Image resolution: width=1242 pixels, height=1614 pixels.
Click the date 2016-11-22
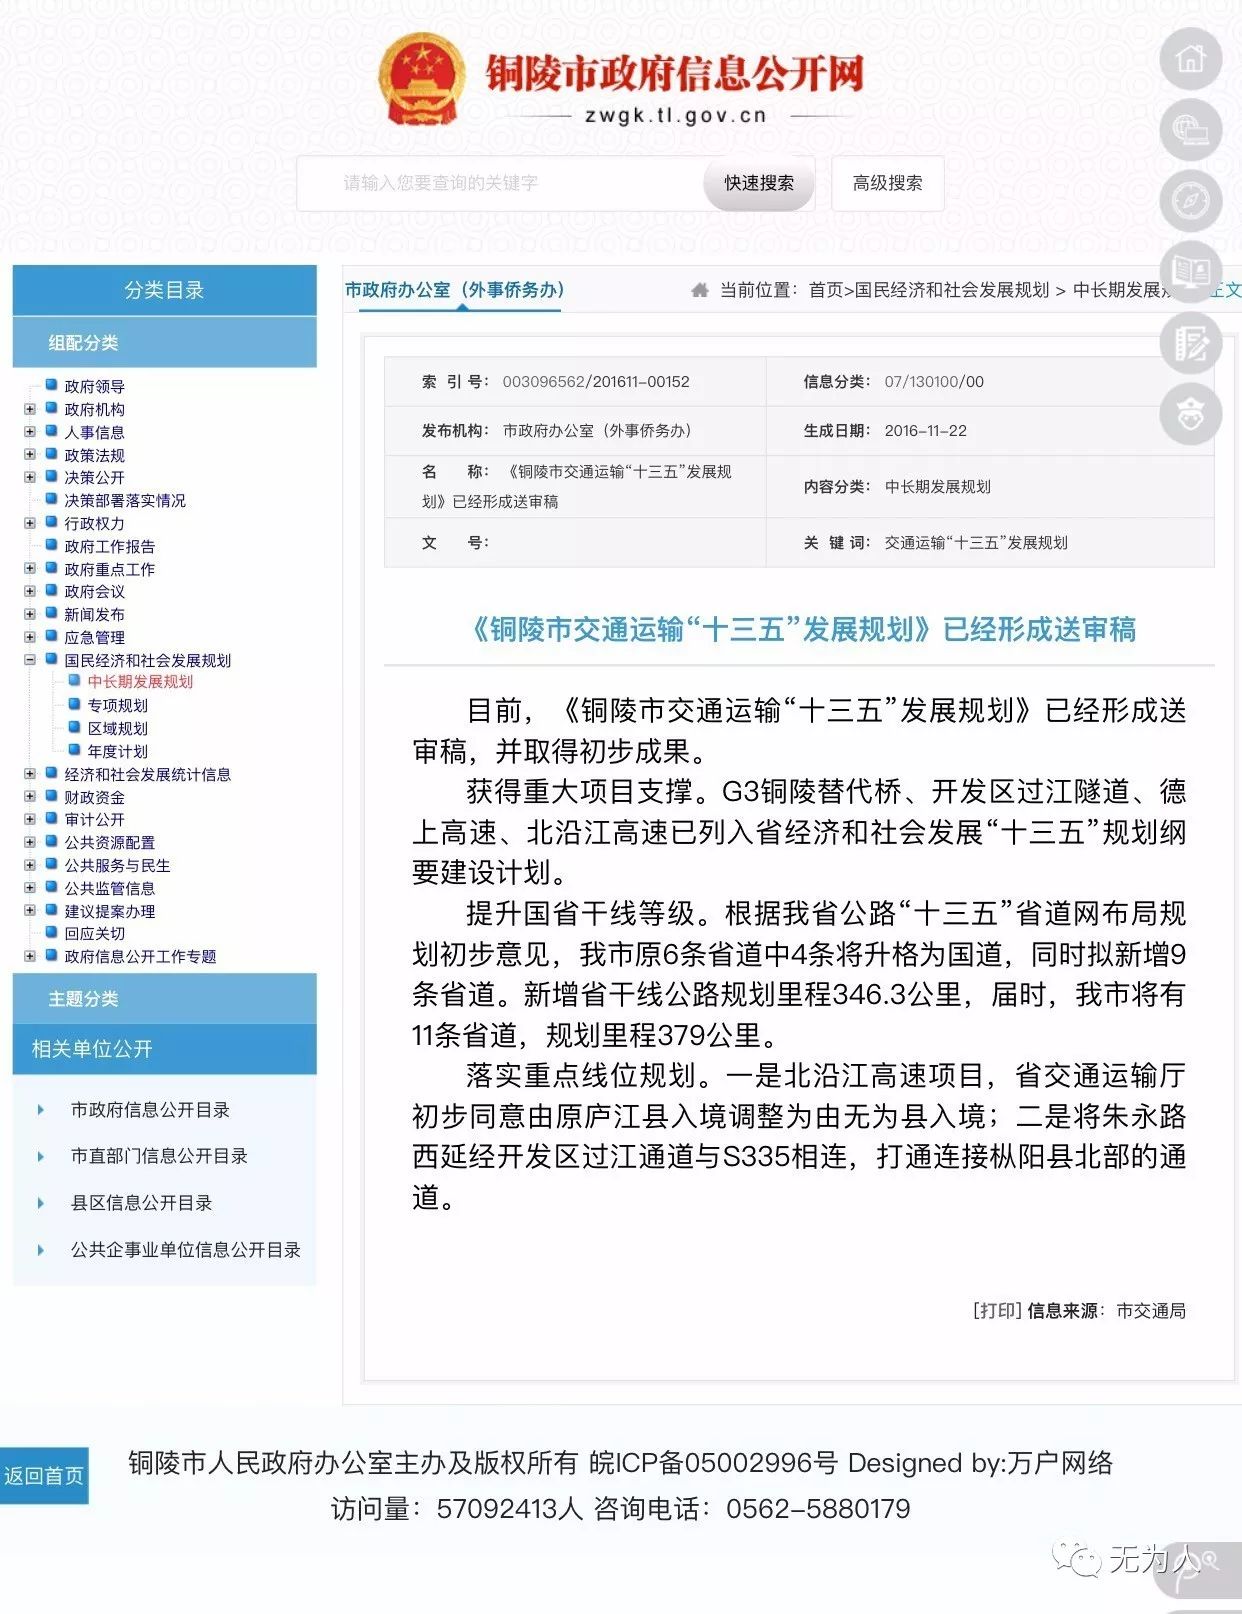(x=925, y=431)
